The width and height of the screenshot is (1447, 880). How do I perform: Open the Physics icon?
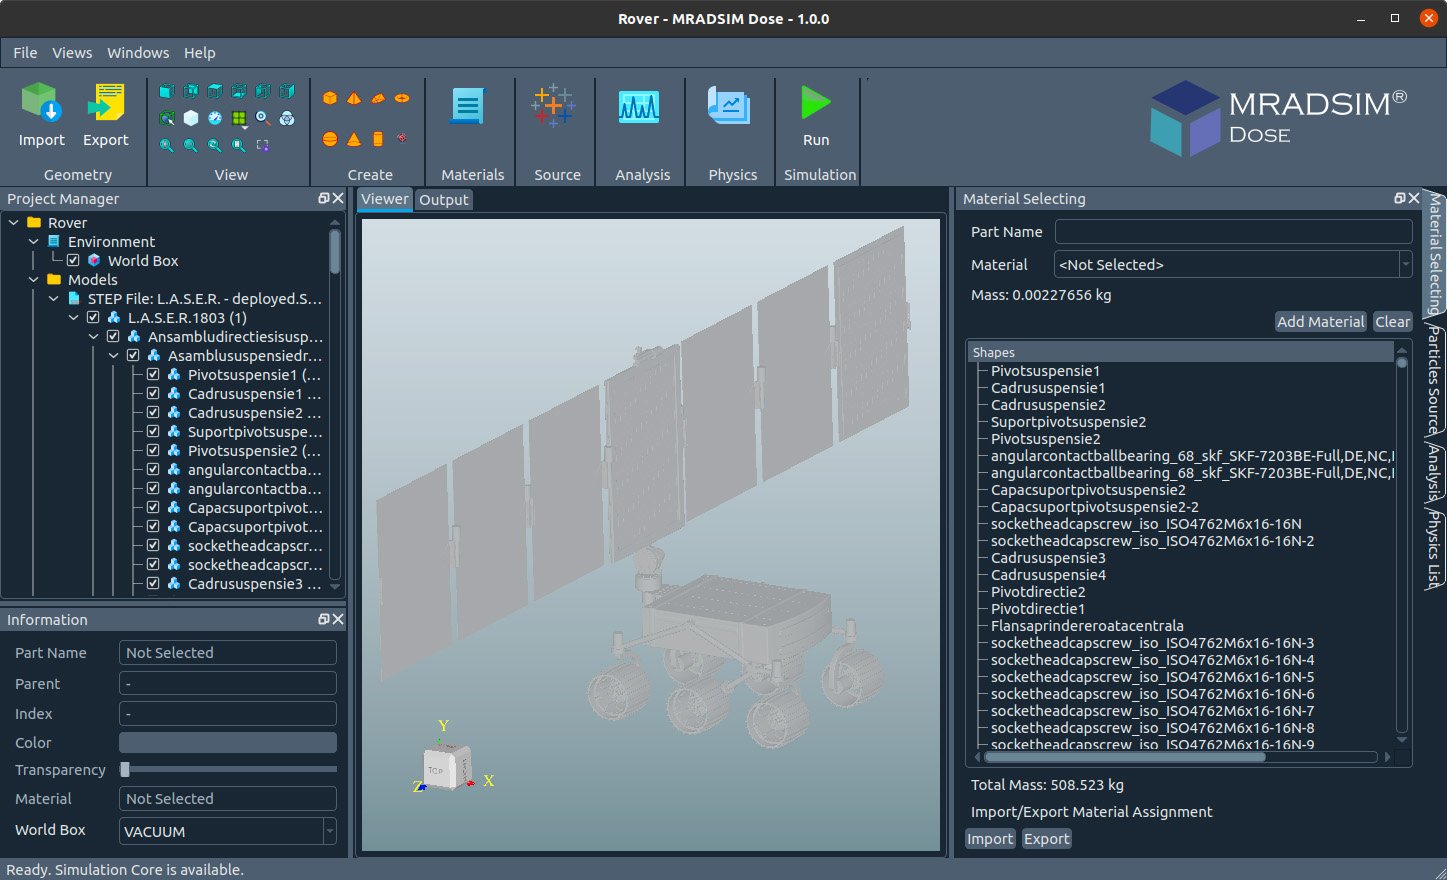pyautogui.click(x=729, y=106)
